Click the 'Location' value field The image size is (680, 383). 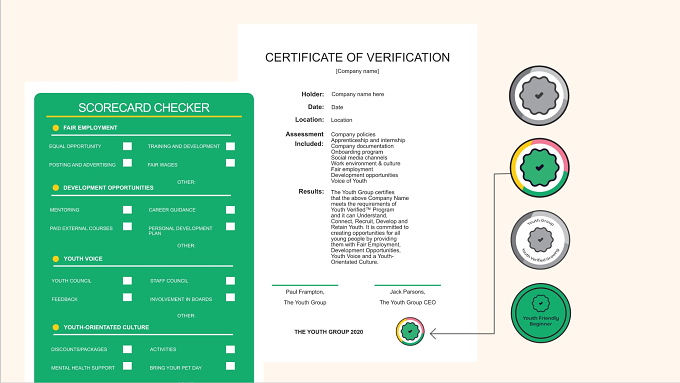[341, 120]
